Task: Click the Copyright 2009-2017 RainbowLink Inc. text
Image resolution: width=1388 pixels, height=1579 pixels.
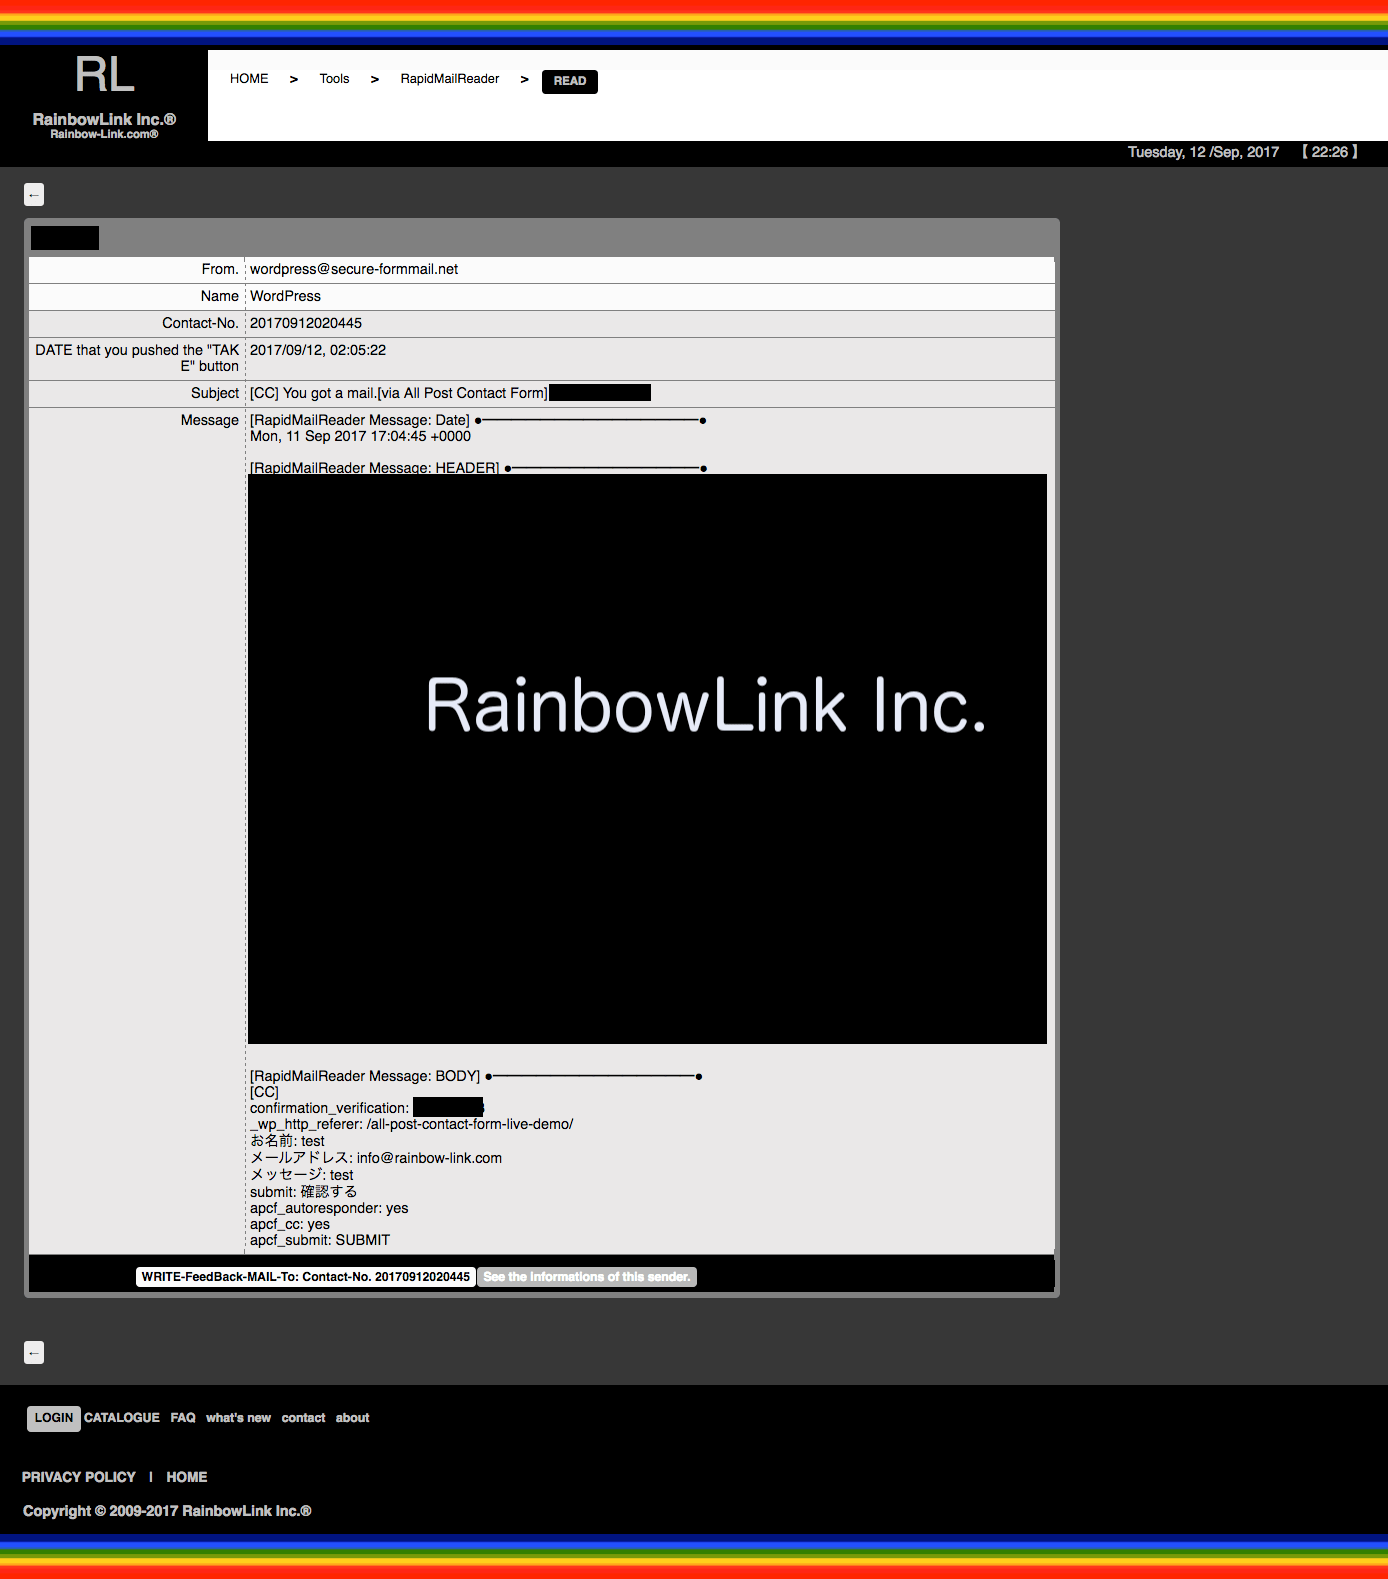Action: coord(167,1511)
